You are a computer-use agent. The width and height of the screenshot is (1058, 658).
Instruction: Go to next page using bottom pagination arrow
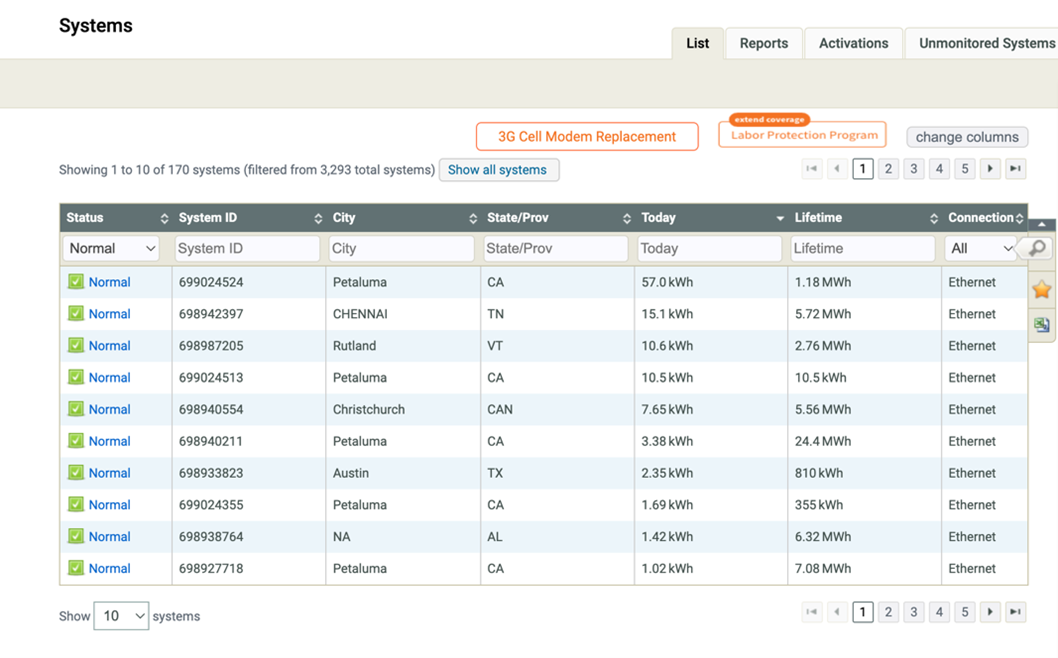[x=990, y=612]
